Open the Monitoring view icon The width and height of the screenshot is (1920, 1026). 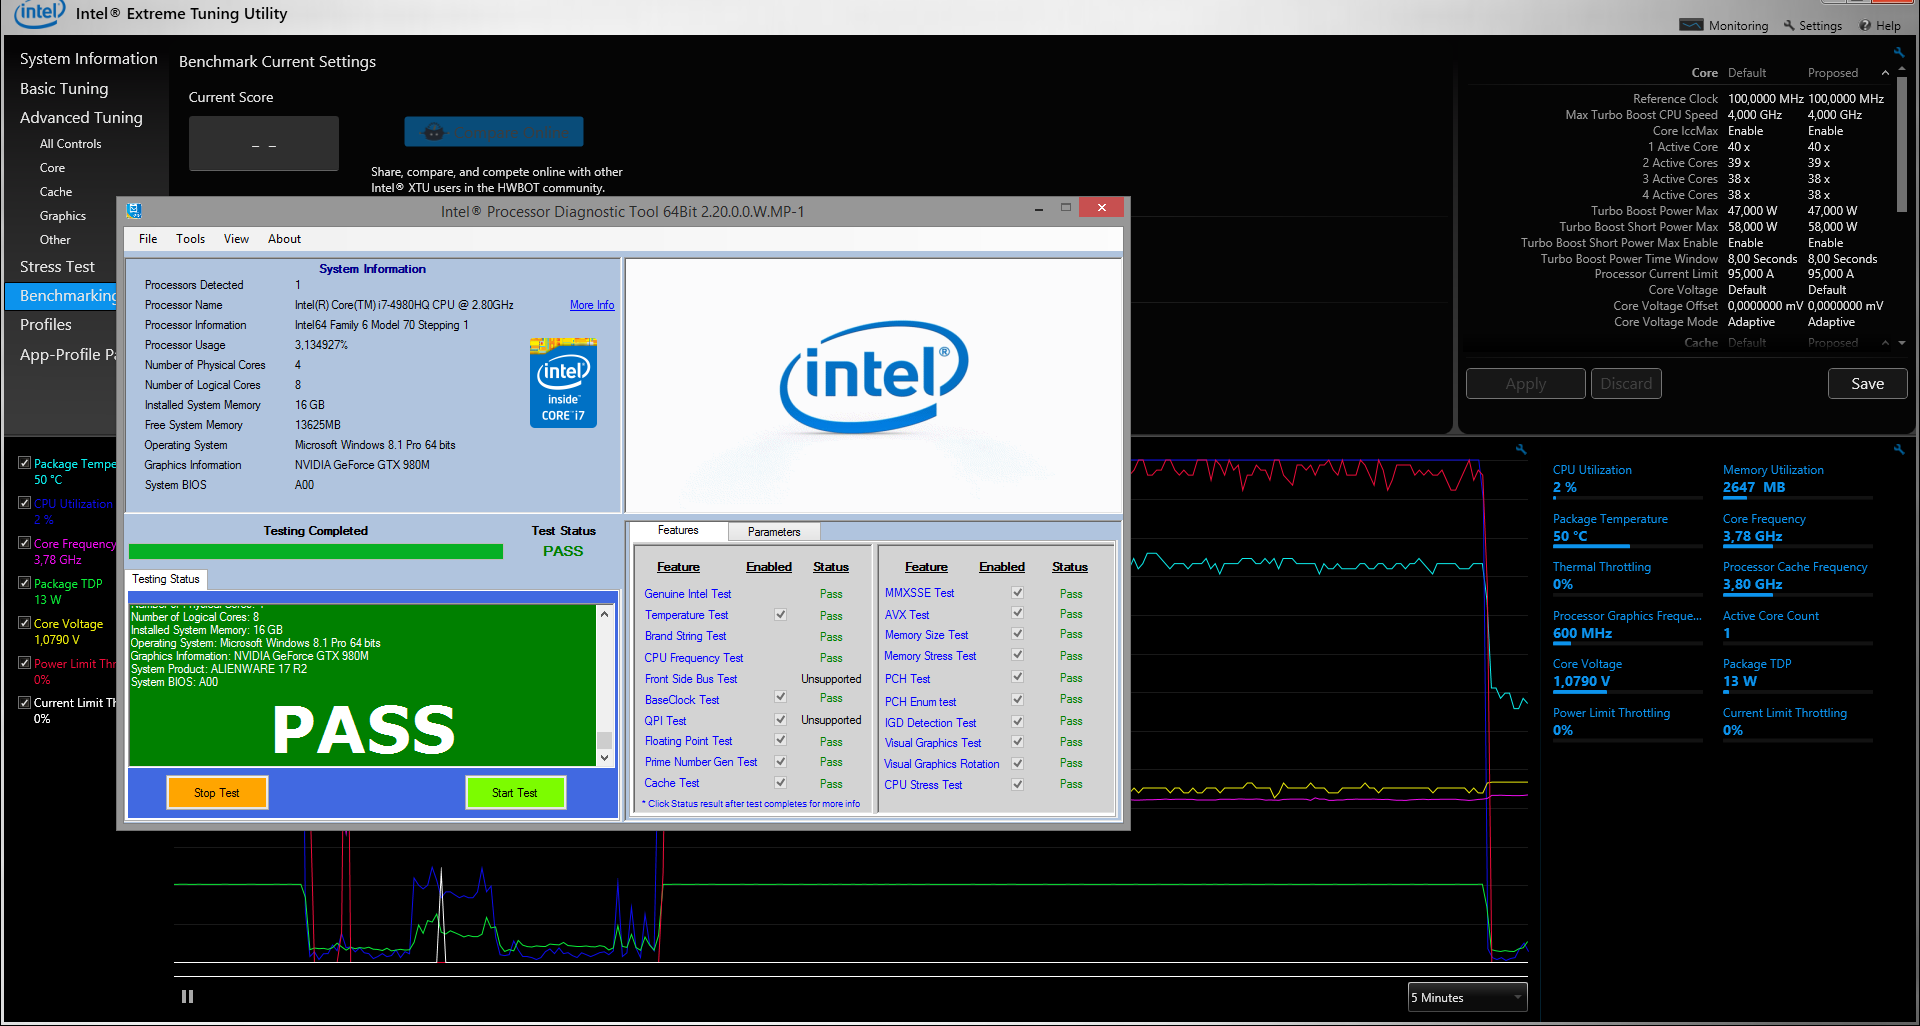[1691, 25]
